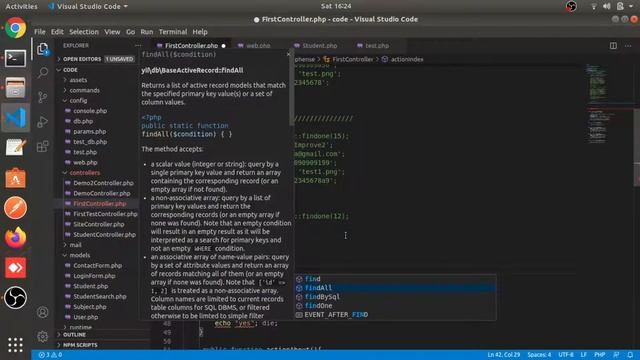Click the feedback icon in status bar
640x360 pixels.
(x=616, y=355)
